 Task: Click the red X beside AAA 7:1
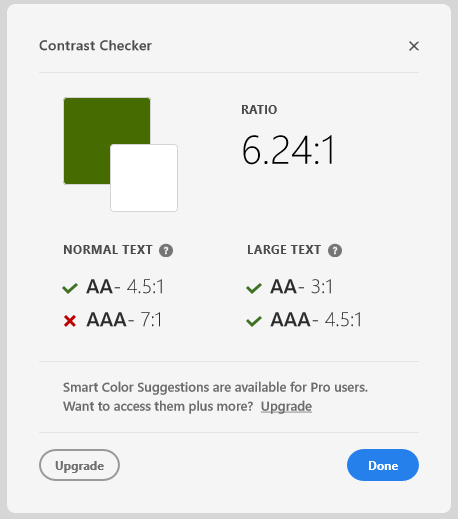[70, 321]
